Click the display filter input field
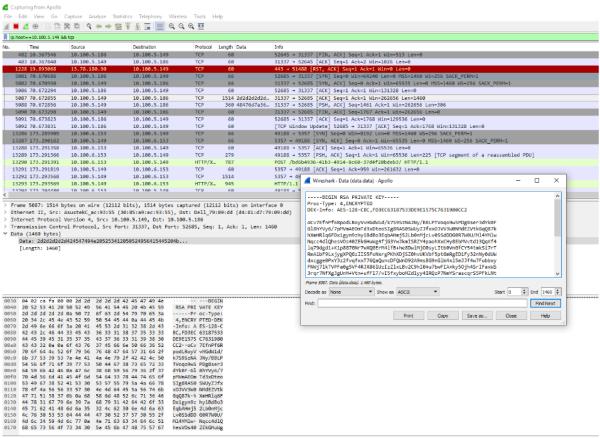 click(x=300, y=37)
